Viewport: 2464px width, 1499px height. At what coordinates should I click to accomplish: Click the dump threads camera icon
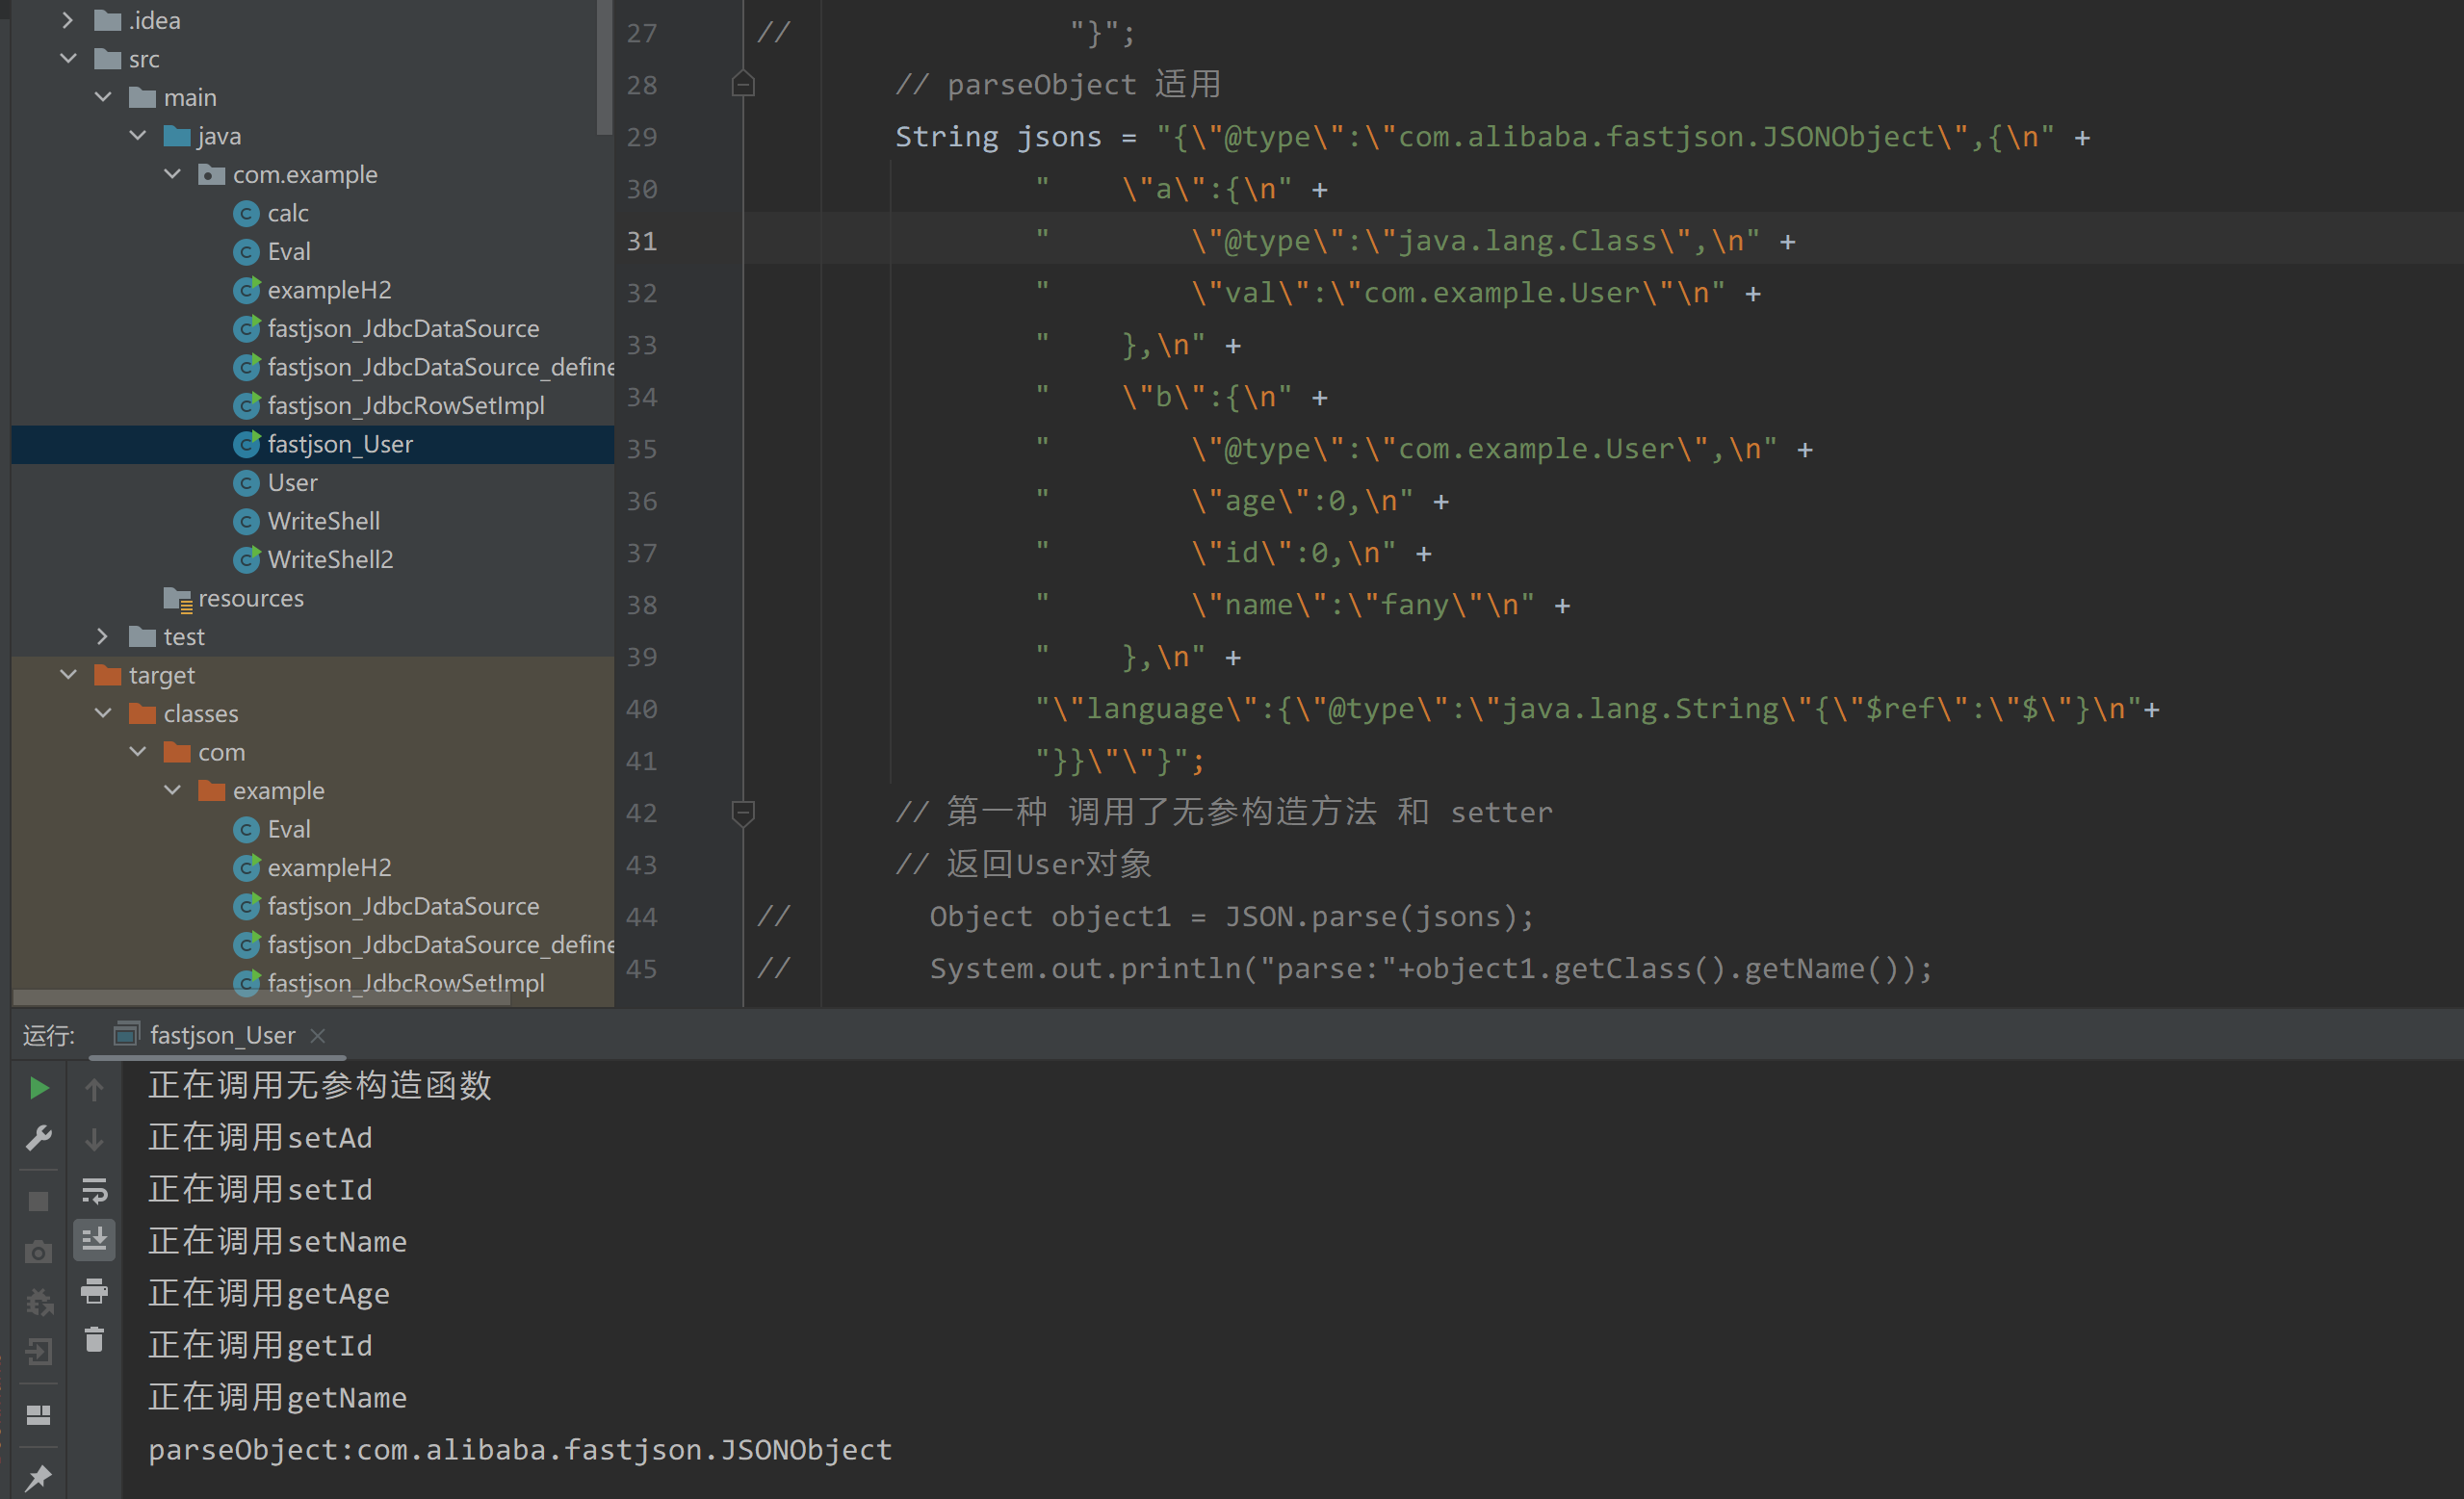pyautogui.click(x=38, y=1252)
